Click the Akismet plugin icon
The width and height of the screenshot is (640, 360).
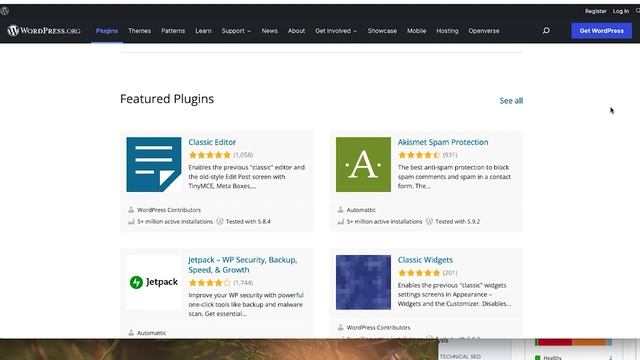point(363,164)
